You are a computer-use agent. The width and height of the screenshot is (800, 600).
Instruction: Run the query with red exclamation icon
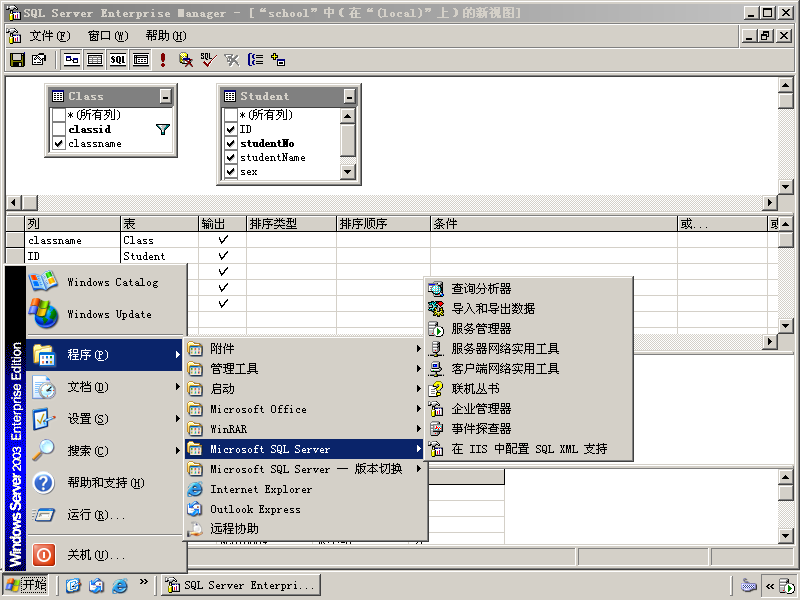[x=163, y=60]
